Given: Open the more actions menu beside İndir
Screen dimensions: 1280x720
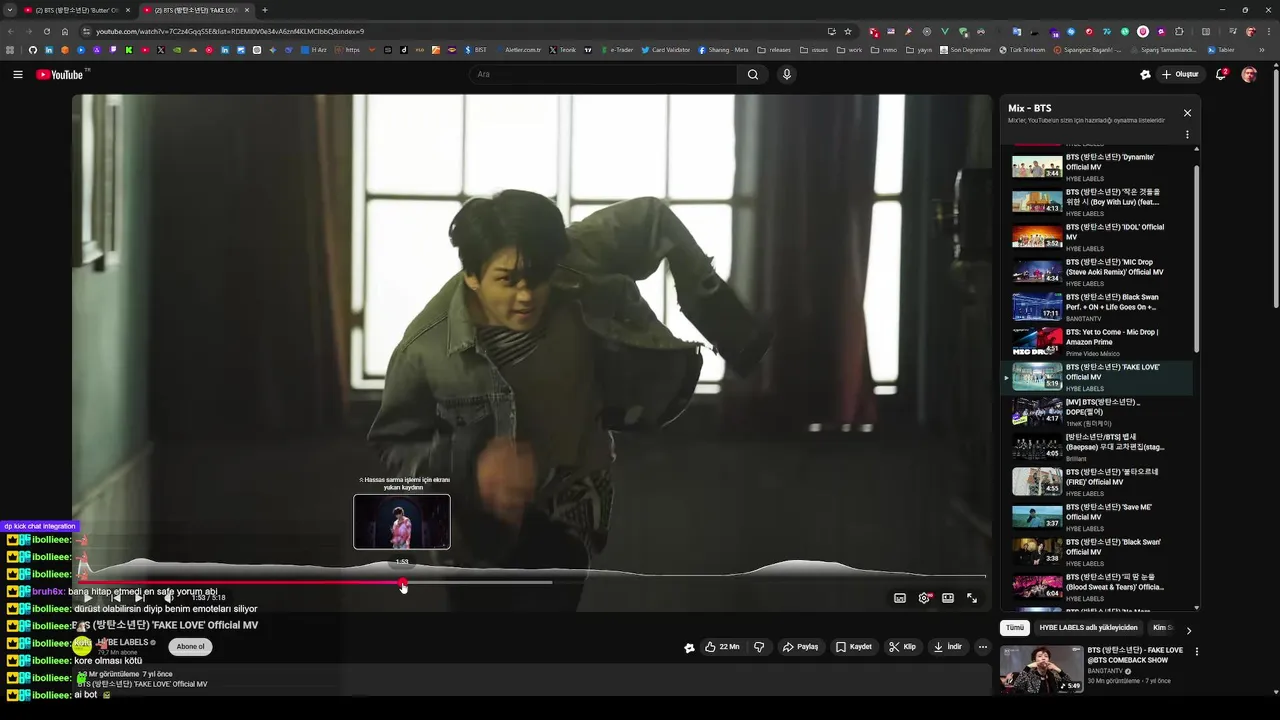Looking at the screenshot, I should point(982,647).
